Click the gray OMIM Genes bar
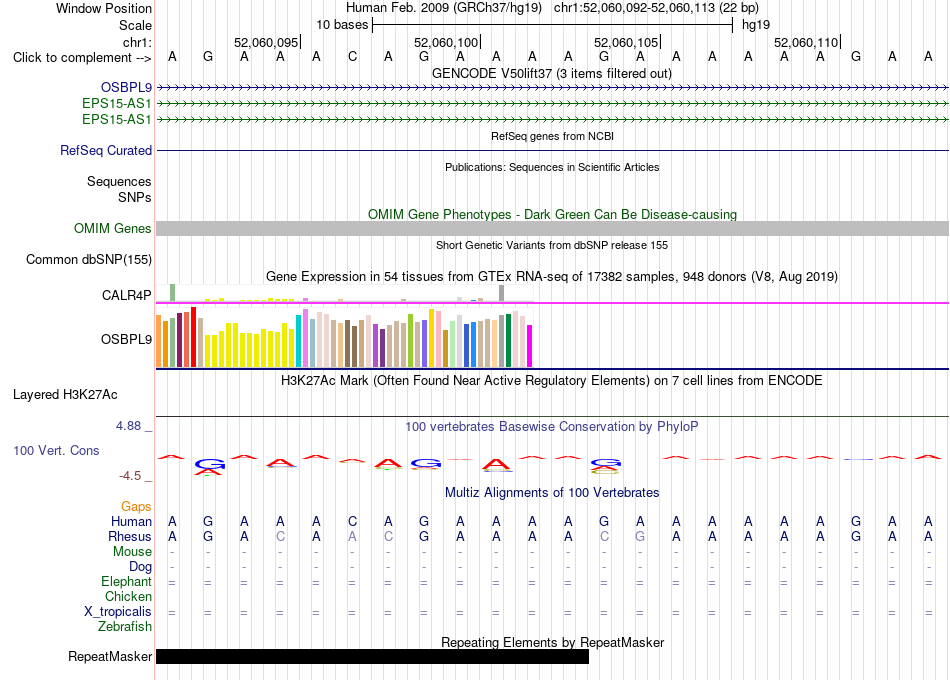The height and width of the screenshot is (680, 950). (552, 228)
